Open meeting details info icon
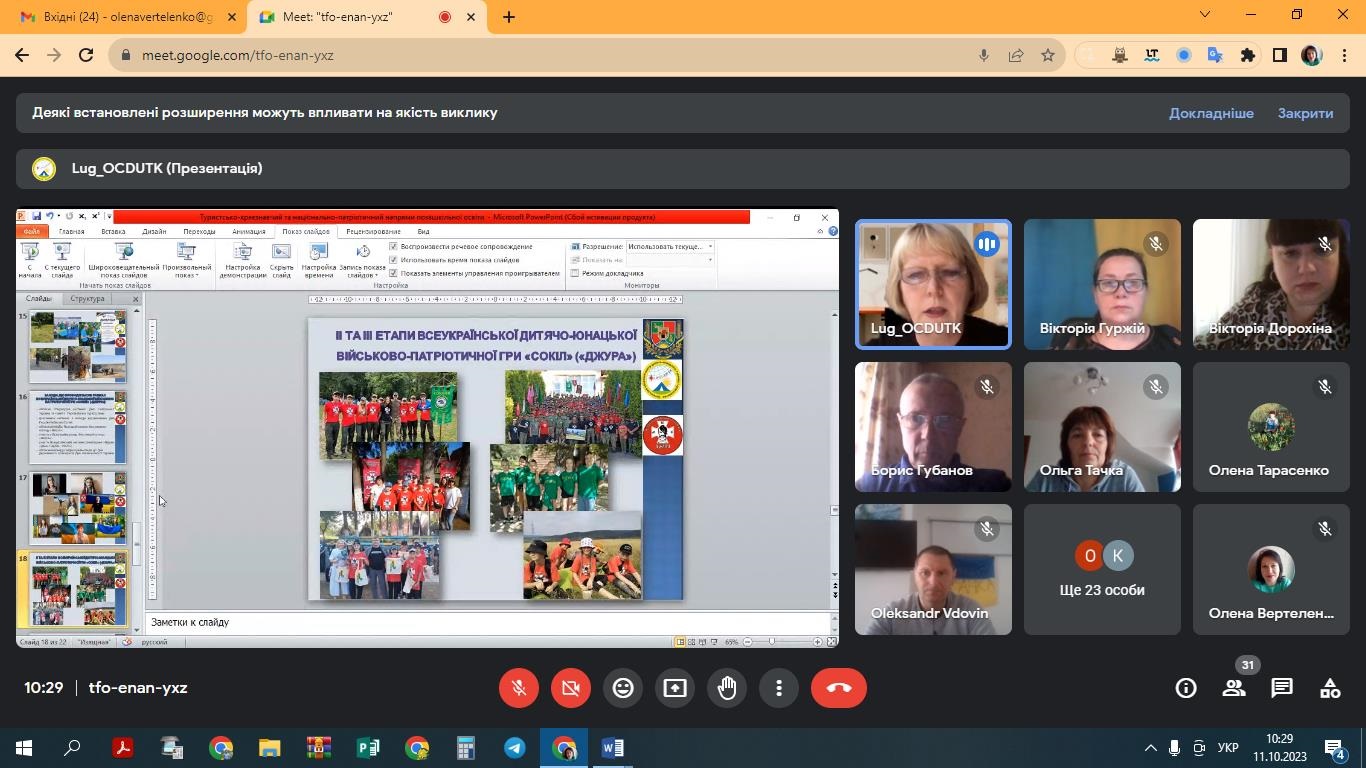This screenshot has width=1366, height=768. coord(1186,688)
